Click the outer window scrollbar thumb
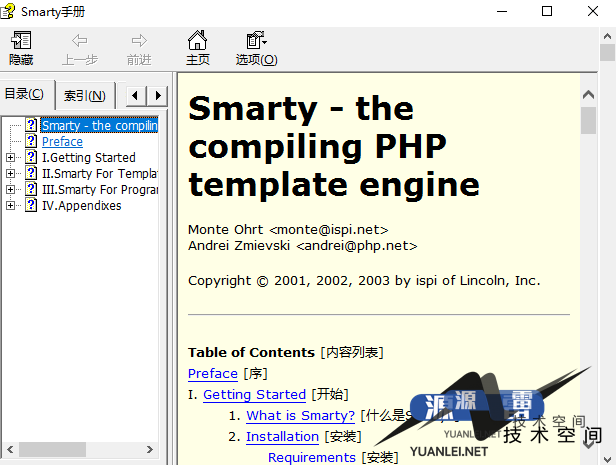Image resolution: width=616 pixels, height=465 pixels. pyautogui.click(x=607, y=53)
